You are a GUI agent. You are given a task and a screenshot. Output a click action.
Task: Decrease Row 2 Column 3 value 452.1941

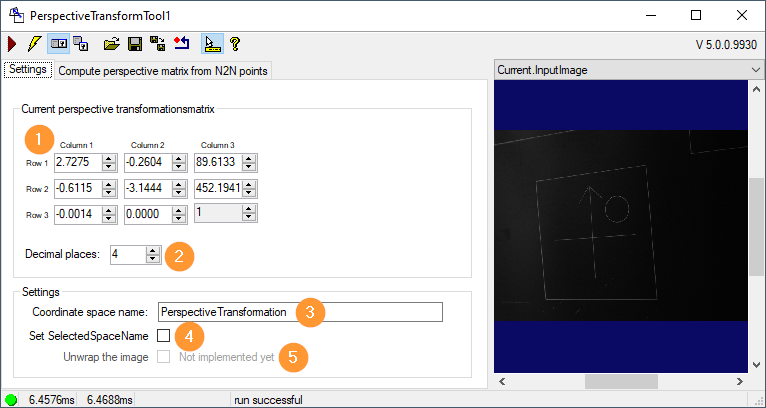point(249,193)
